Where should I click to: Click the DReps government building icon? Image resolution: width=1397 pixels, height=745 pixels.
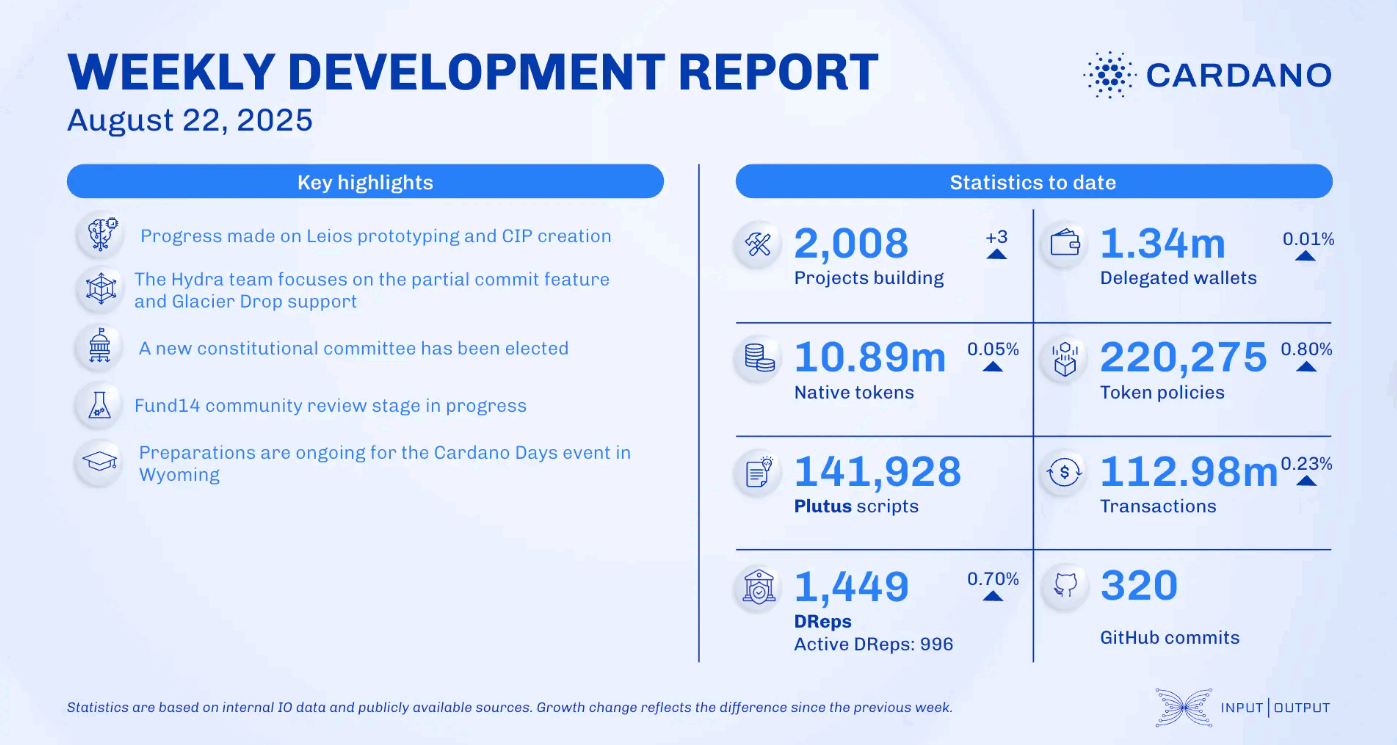coord(757,588)
